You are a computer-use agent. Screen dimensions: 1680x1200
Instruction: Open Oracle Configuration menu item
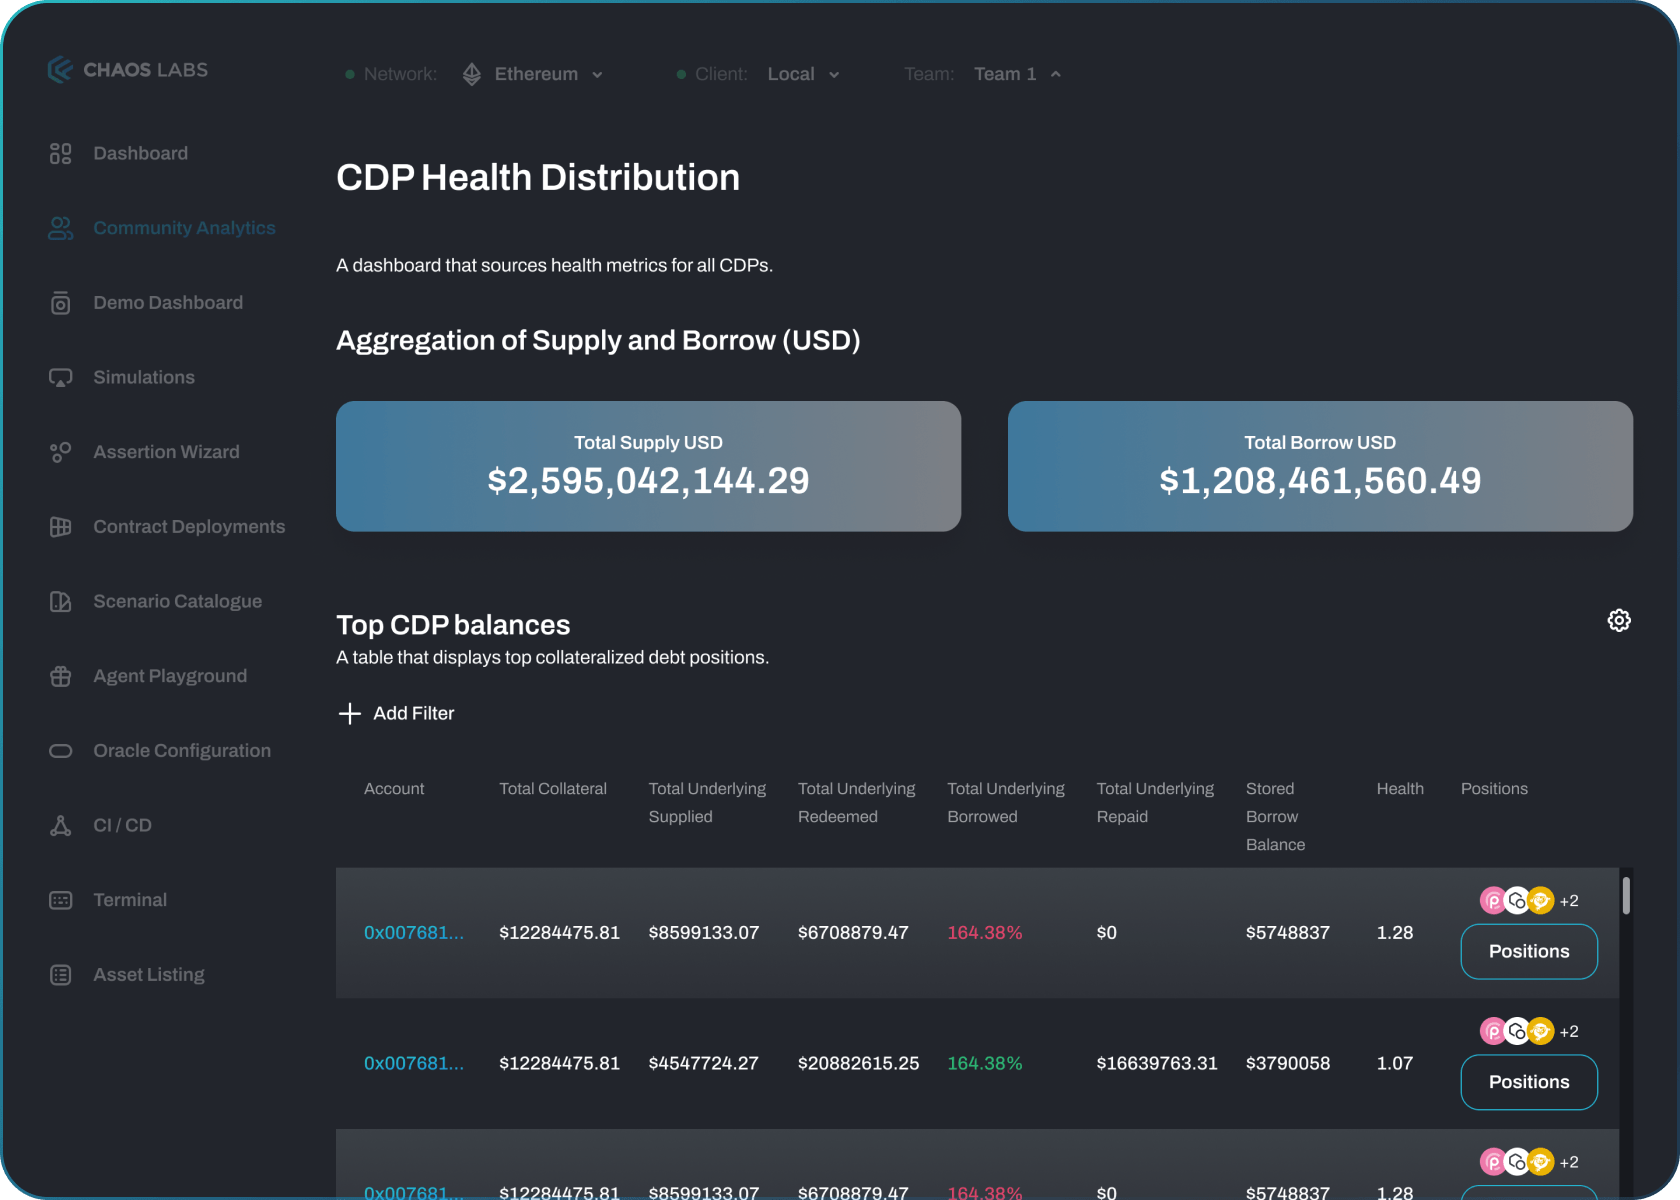coord(182,751)
